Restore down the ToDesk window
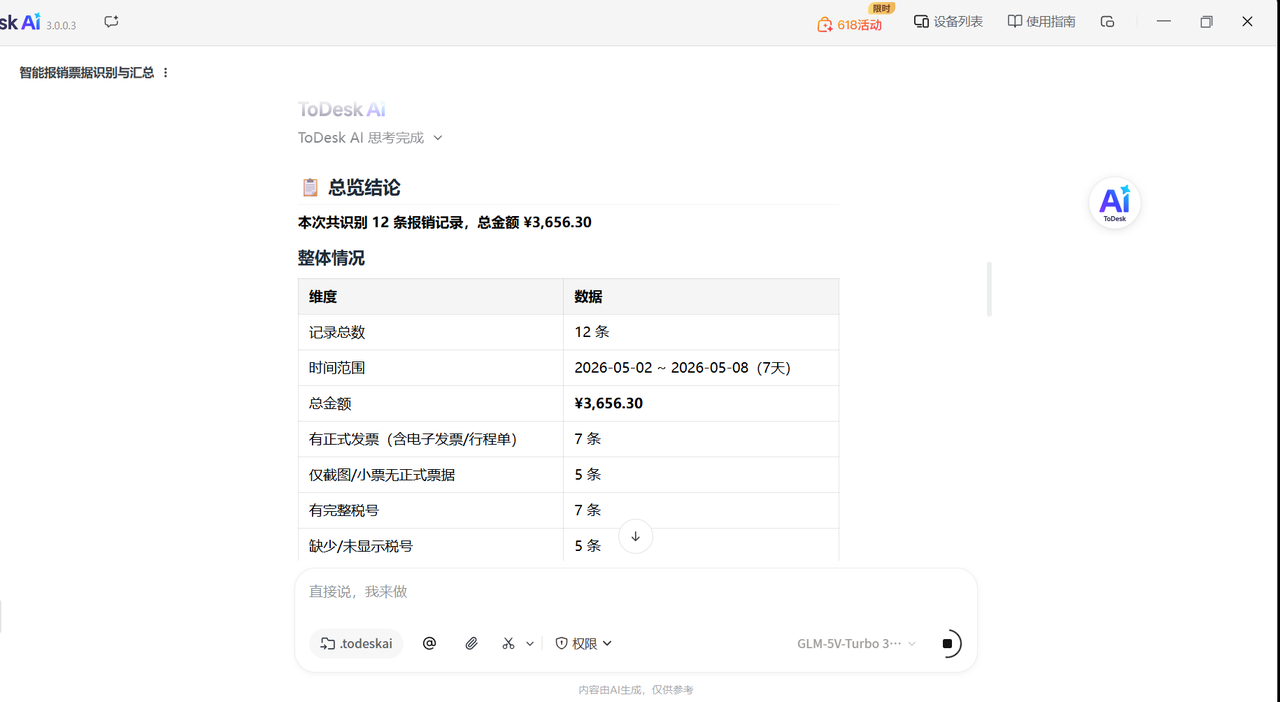 click(1206, 22)
